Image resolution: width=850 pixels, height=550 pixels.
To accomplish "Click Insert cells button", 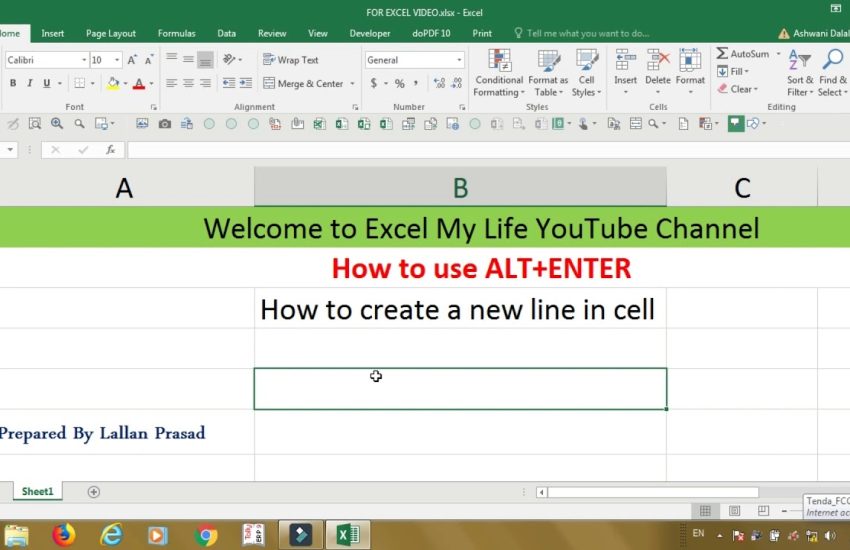I will [625, 73].
